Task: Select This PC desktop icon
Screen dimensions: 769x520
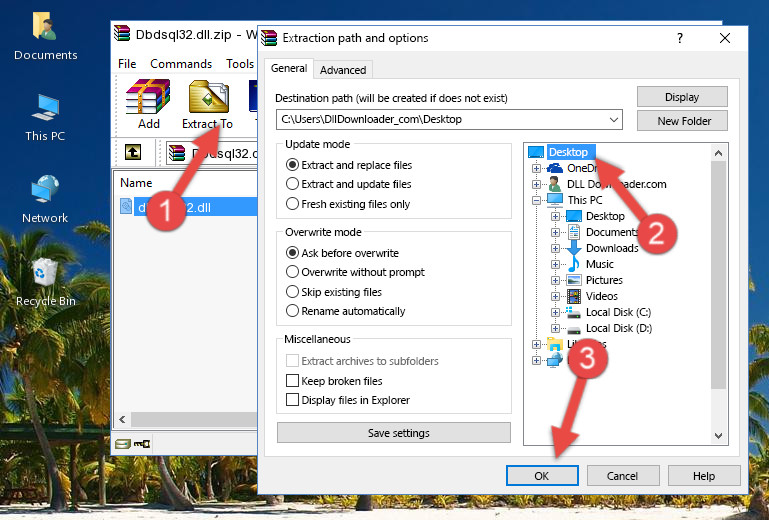Action: (x=46, y=107)
